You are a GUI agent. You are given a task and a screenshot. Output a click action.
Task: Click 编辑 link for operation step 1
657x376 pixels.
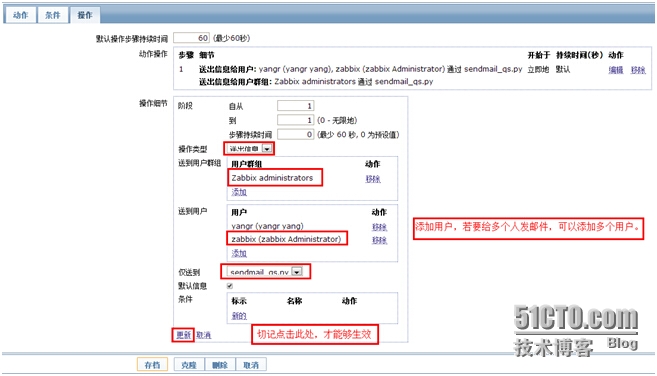pyautogui.click(x=616, y=70)
